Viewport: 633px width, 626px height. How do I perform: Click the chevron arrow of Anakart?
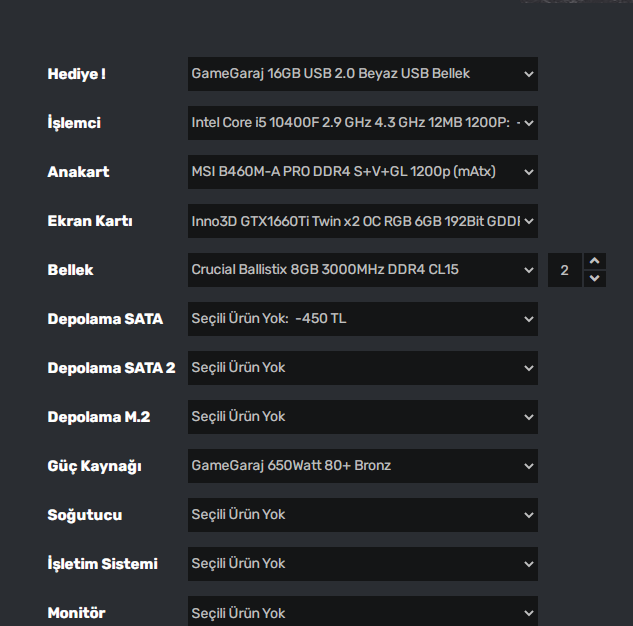pos(528,172)
